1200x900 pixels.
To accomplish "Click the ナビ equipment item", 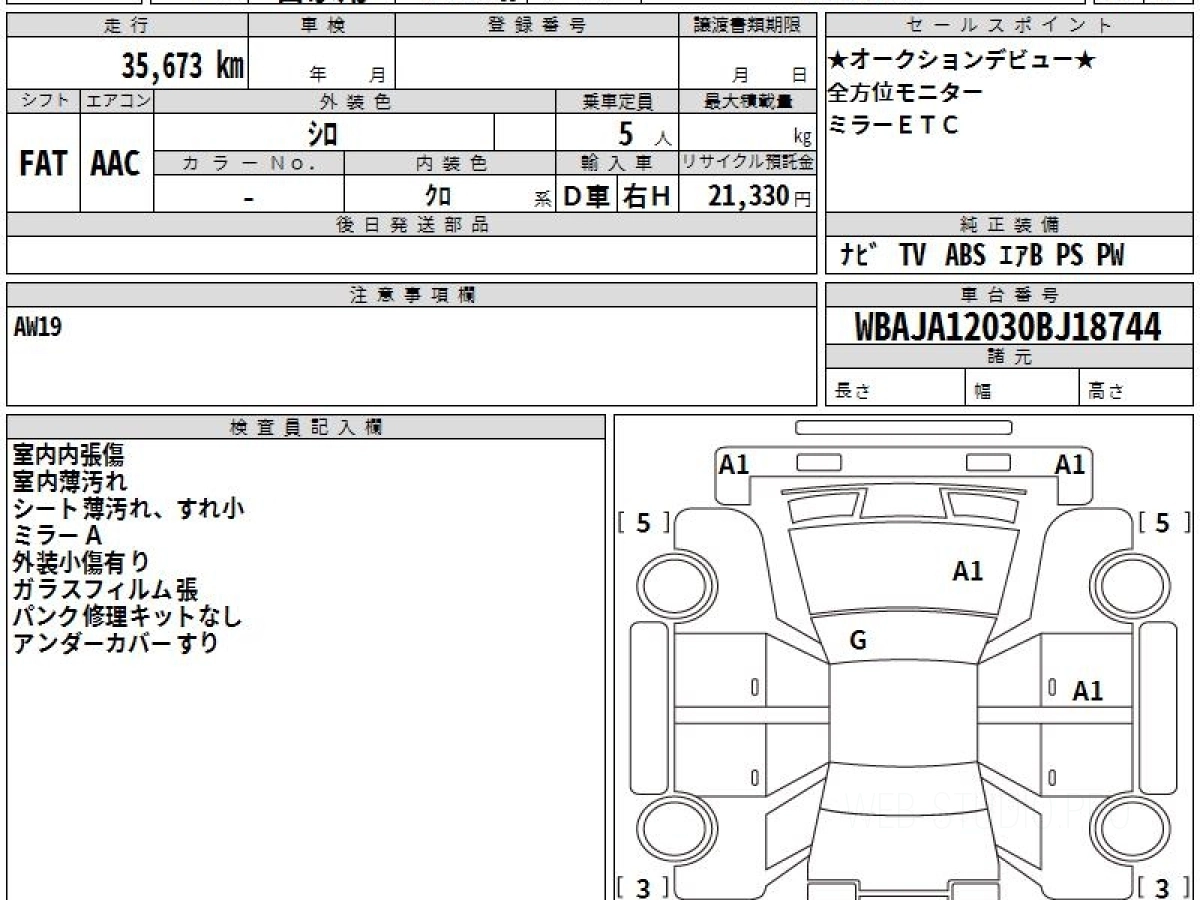I will pyautogui.click(x=858, y=255).
